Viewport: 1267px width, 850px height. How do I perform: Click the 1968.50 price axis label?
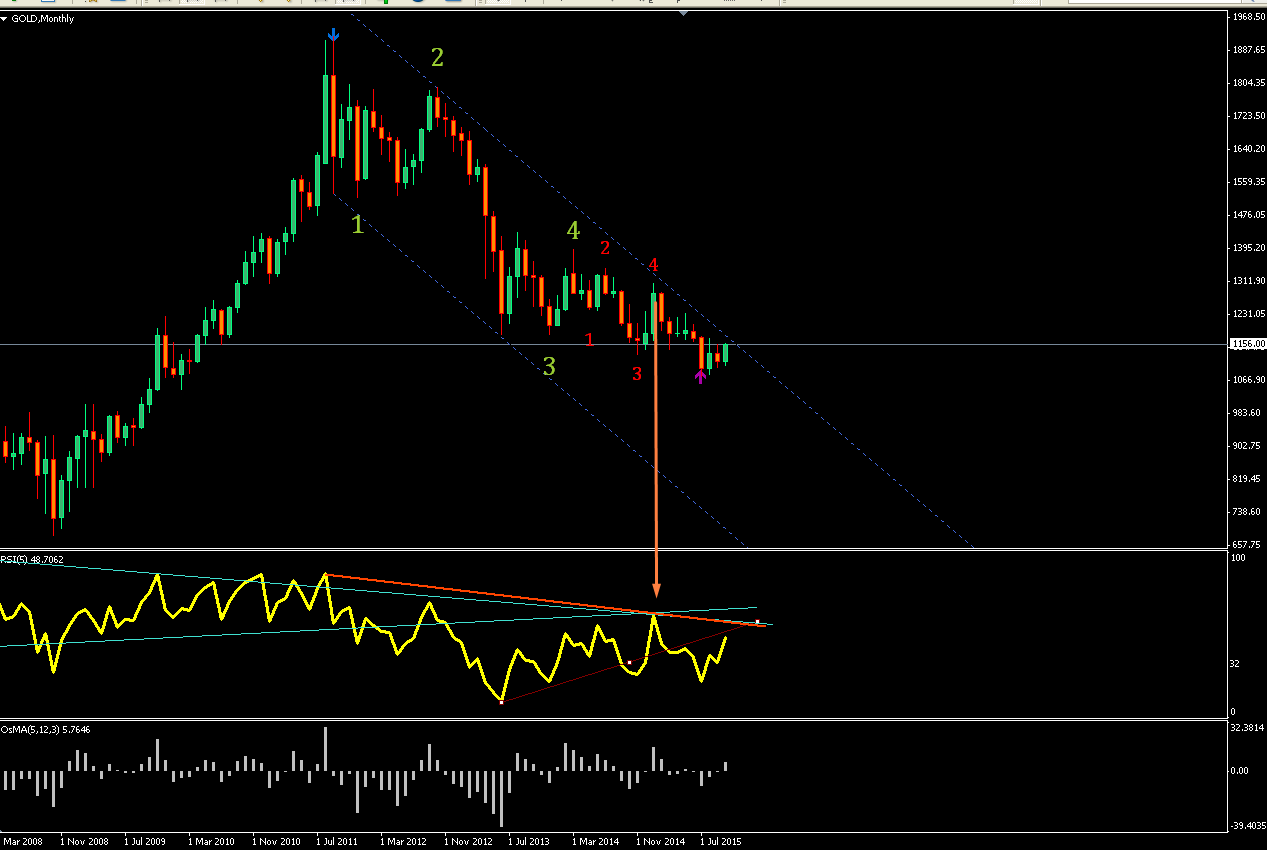(1249, 17)
